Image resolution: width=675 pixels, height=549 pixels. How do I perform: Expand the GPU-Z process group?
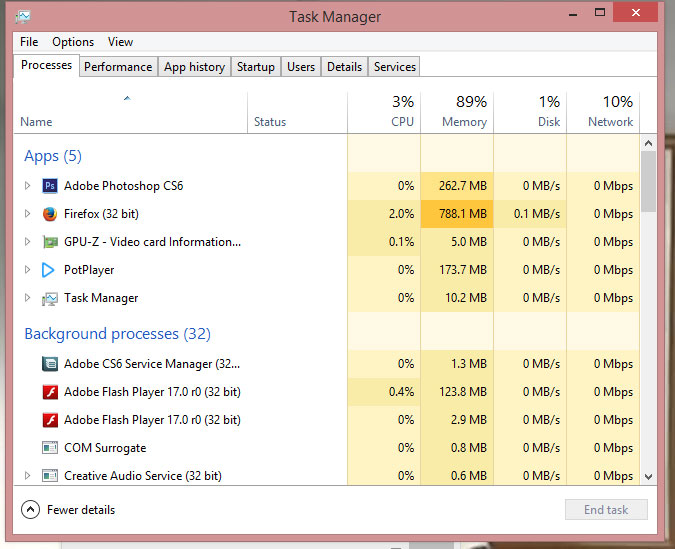click(27, 242)
